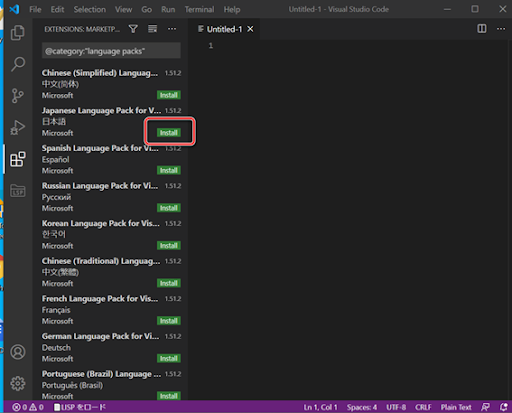Open the editor more actions ellipsis
512x413 pixels.
(x=501, y=29)
